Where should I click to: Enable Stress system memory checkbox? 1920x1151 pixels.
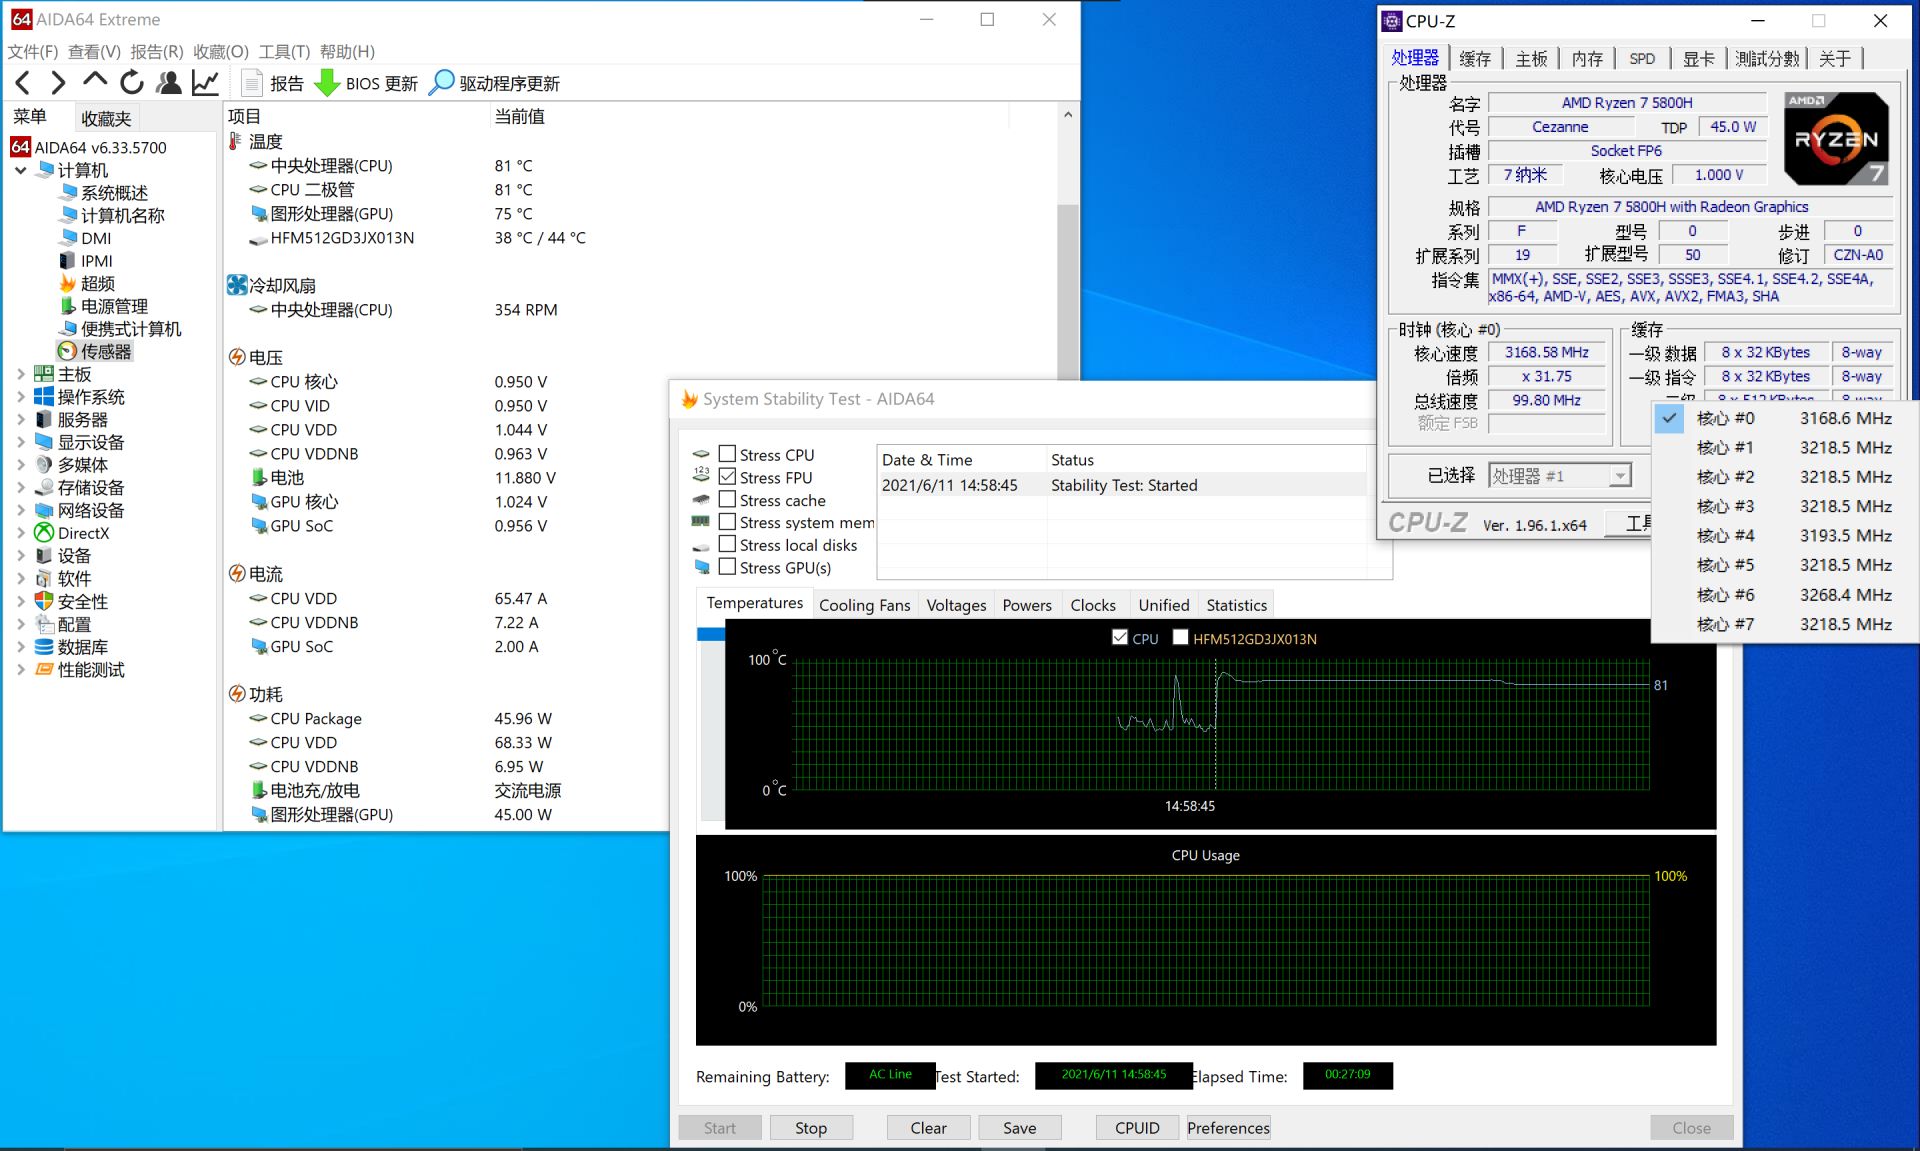(x=727, y=522)
